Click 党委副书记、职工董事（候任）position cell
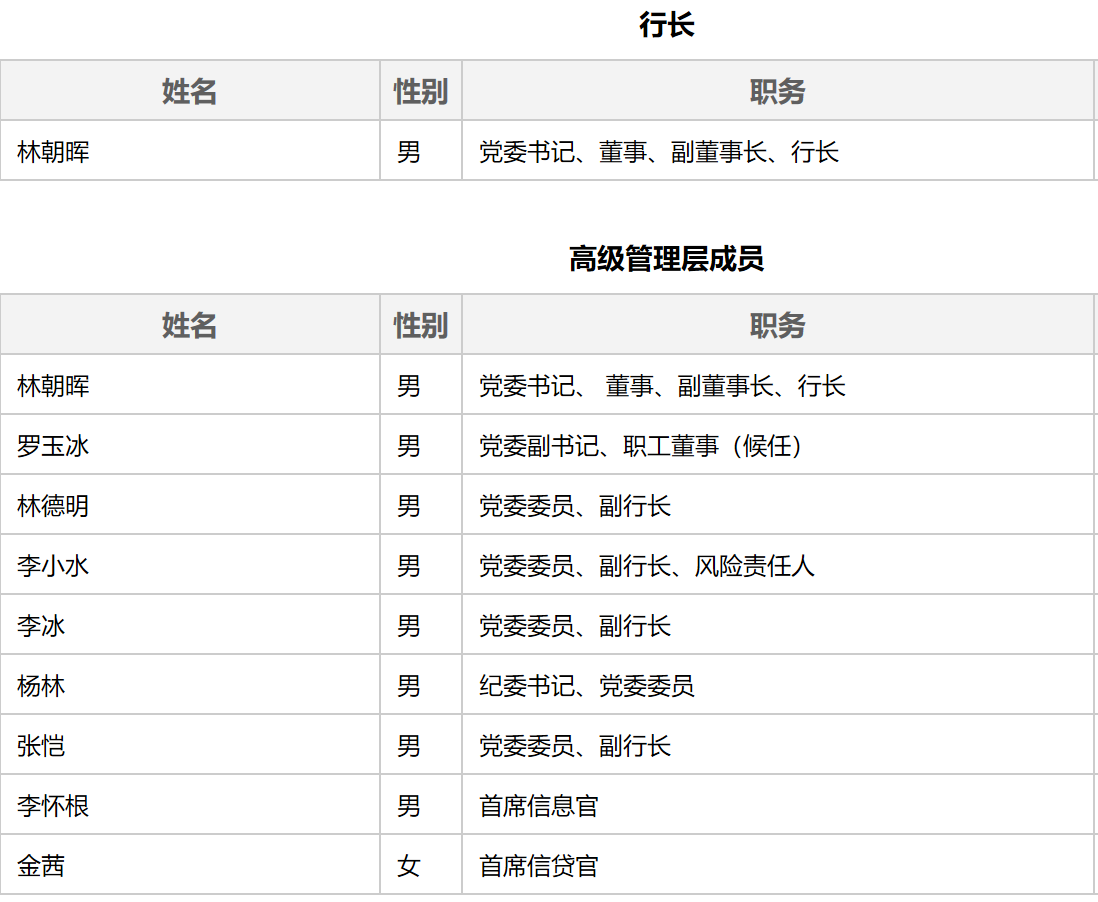This screenshot has width=1098, height=902. (x=641, y=446)
